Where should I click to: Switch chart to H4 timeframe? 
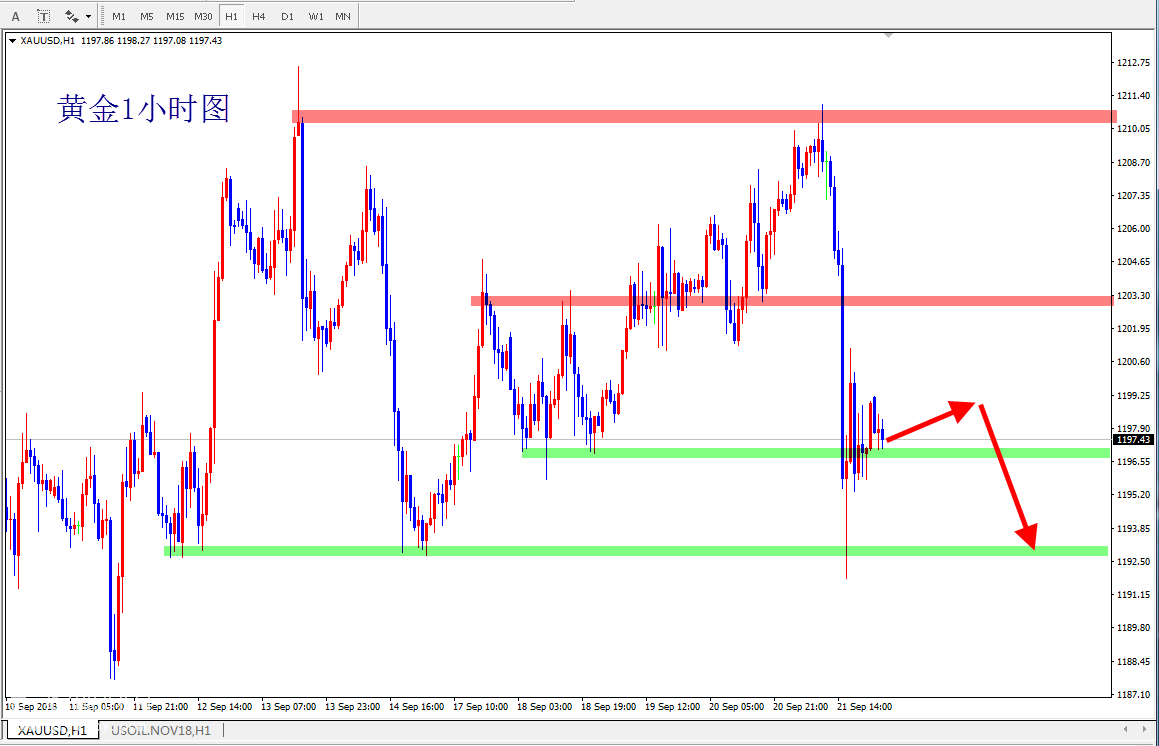pos(259,16)
